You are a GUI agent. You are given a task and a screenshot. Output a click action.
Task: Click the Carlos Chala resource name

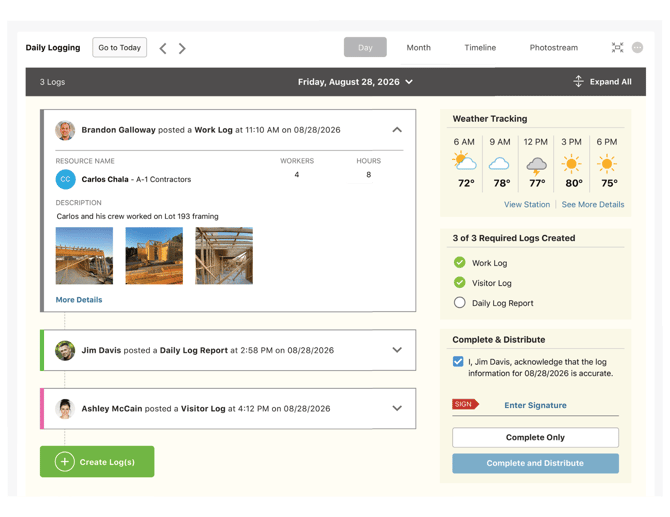105,179
